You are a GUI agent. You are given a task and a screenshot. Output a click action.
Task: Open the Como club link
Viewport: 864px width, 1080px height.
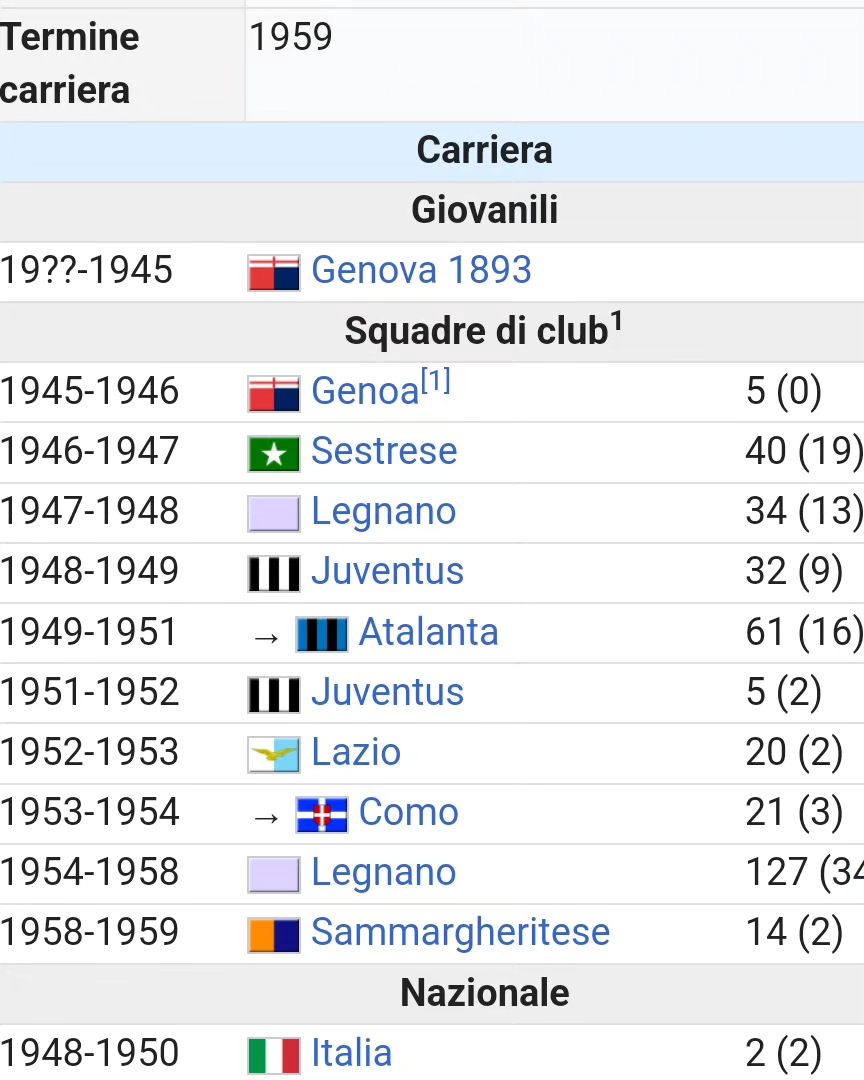pos(409,812)
